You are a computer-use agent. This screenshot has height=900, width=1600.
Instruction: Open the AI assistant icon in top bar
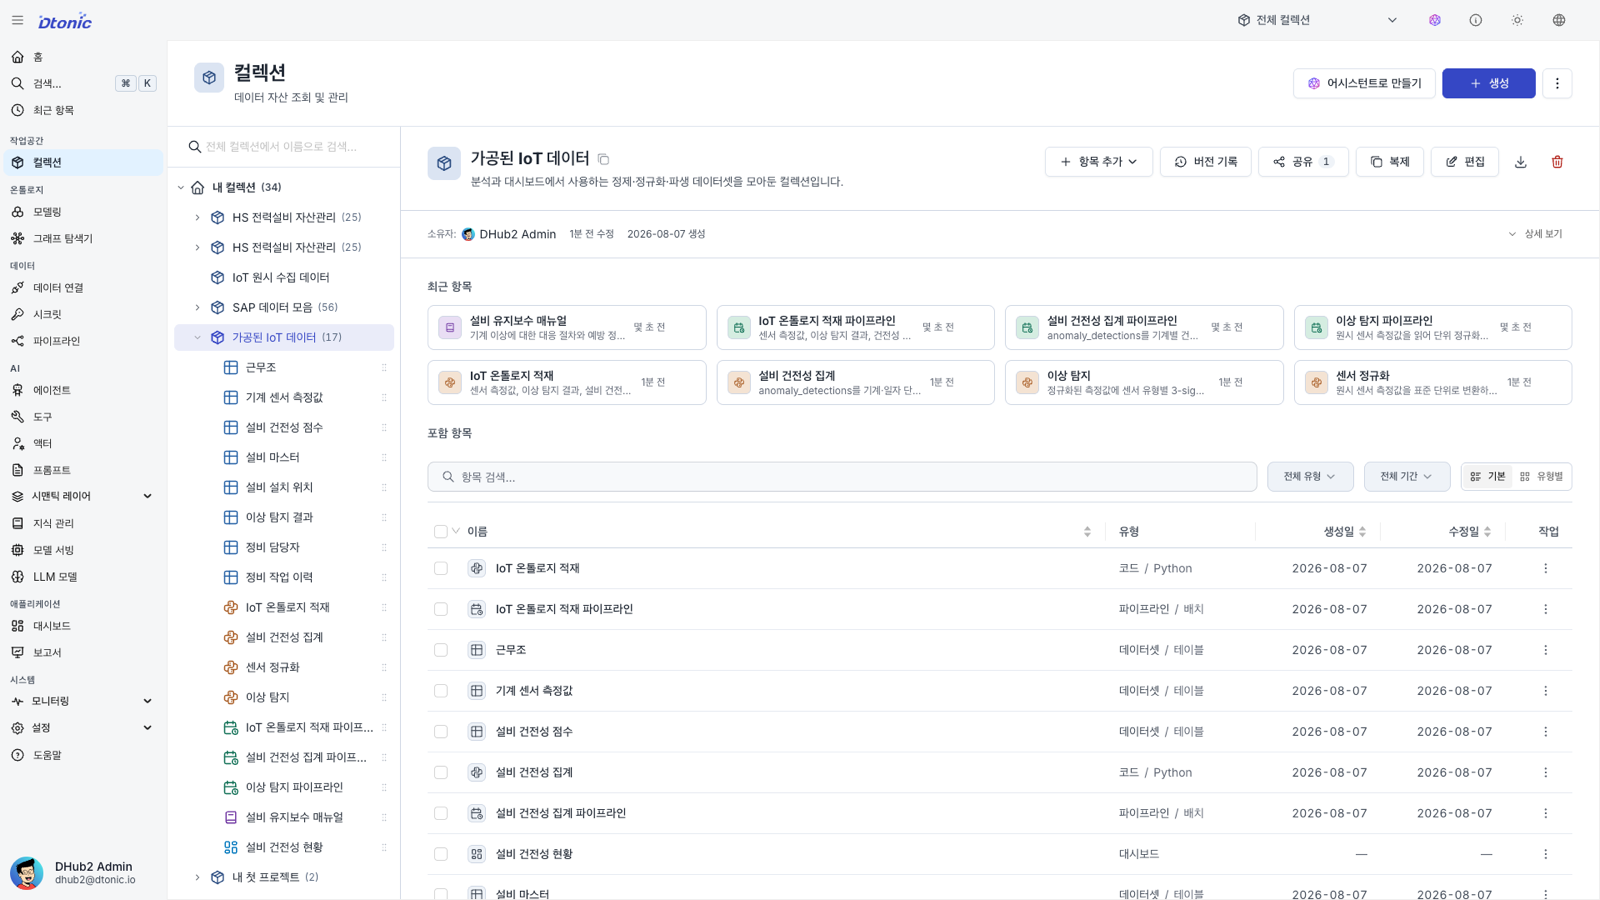[1435, 20]
